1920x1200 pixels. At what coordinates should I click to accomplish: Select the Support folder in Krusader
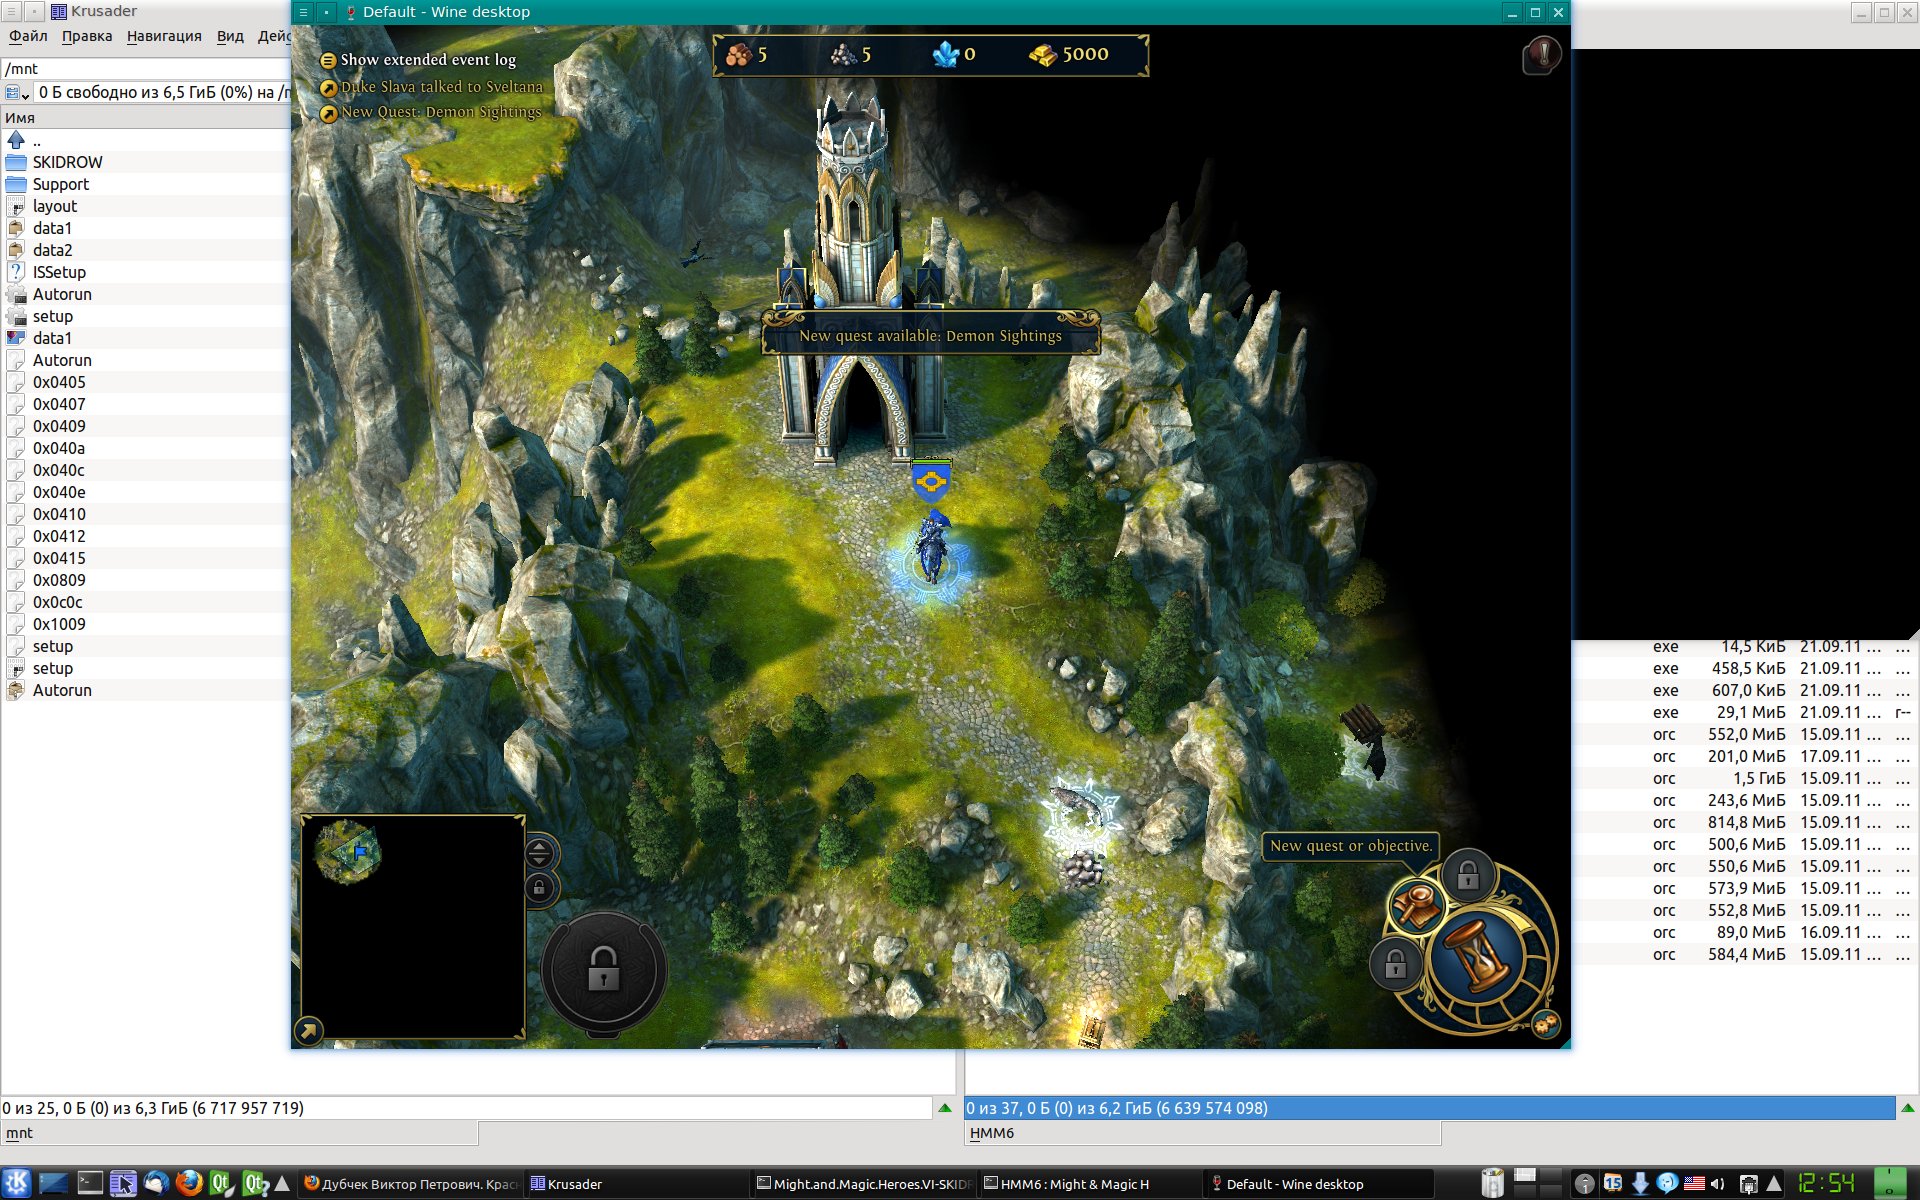pos(146,184)
